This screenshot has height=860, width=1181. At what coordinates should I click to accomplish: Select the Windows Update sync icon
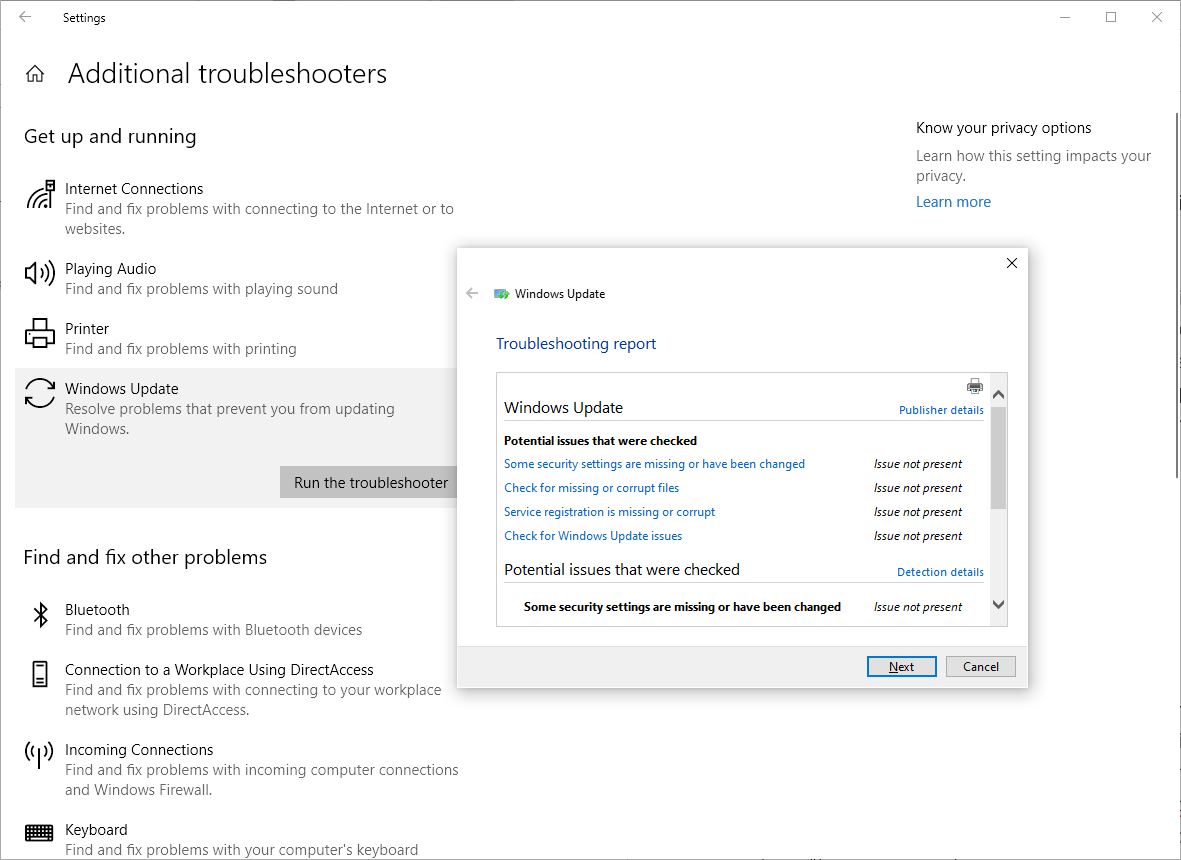[40, 393]
